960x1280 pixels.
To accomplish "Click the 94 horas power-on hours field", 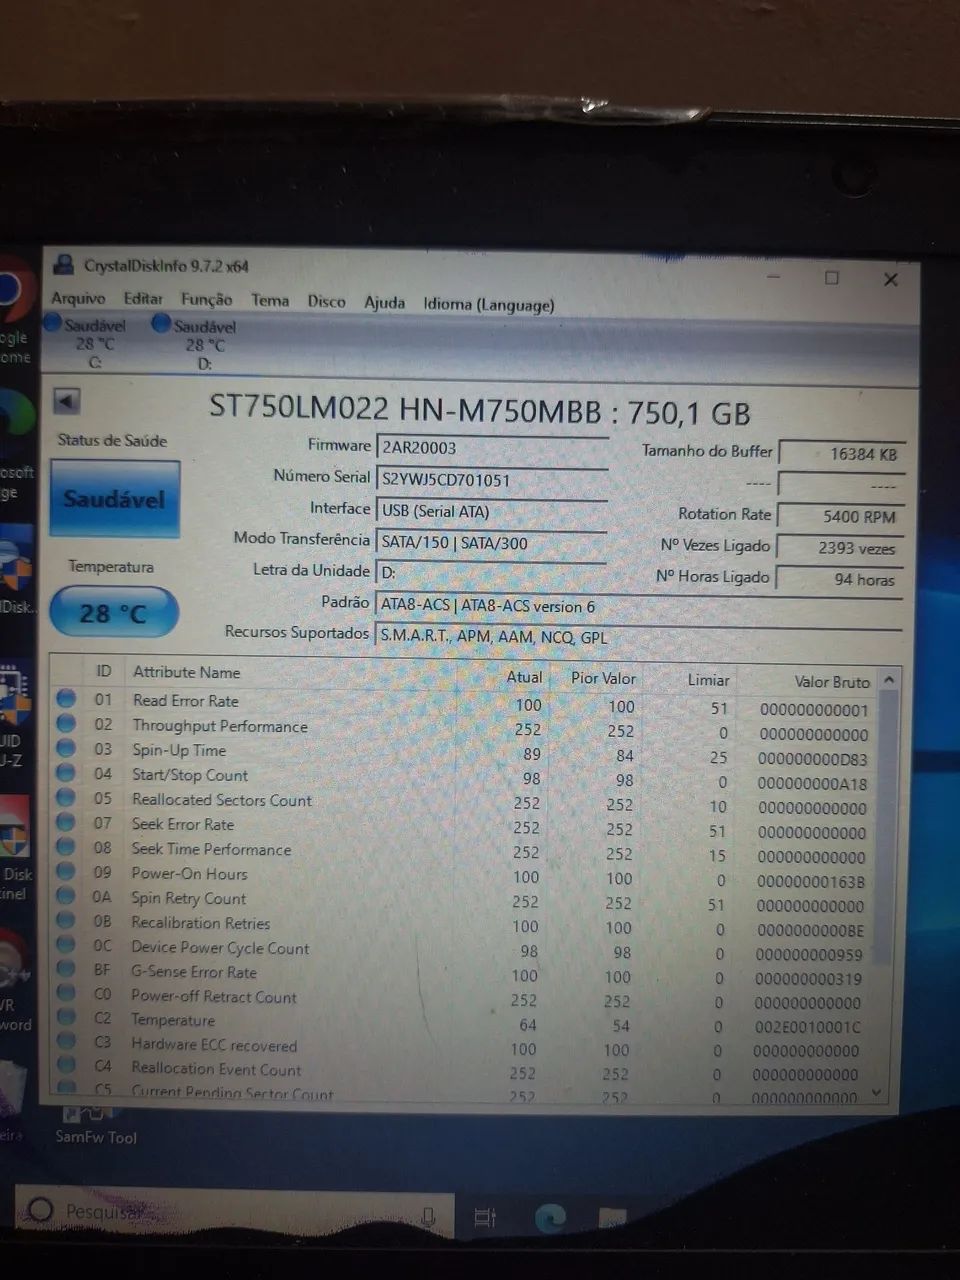I will pos(840,579).
